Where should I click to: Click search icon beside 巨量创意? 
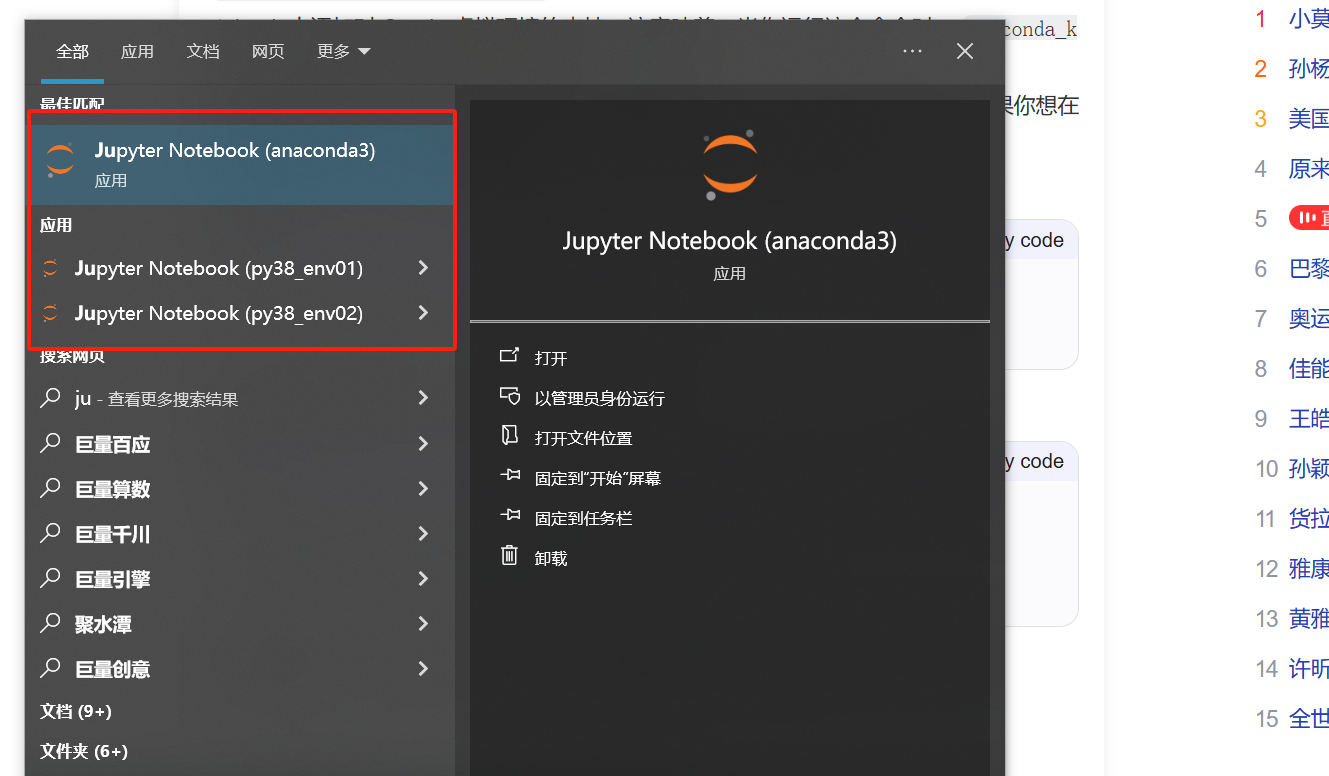point(50,668)
